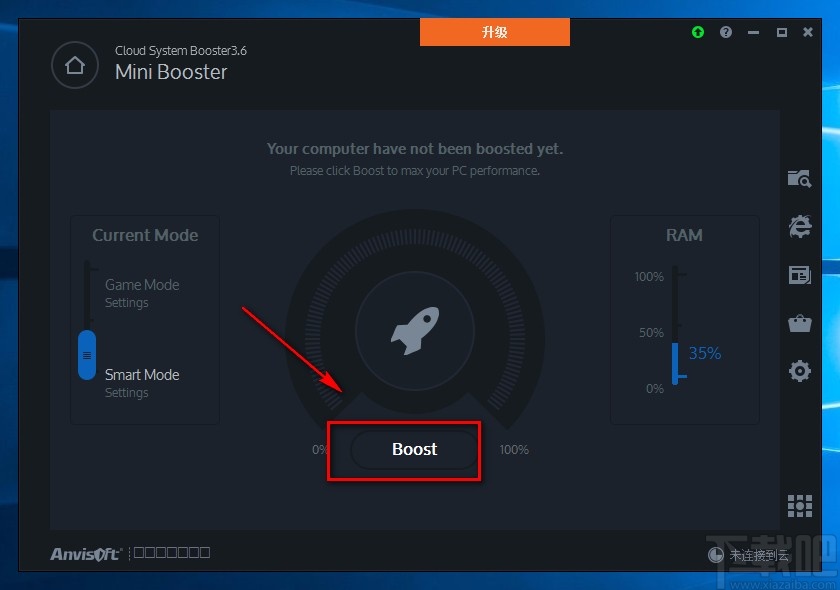This screenshot has width=840, height=590.
Task: Open Game Mode Settings link
Action: 126,303
